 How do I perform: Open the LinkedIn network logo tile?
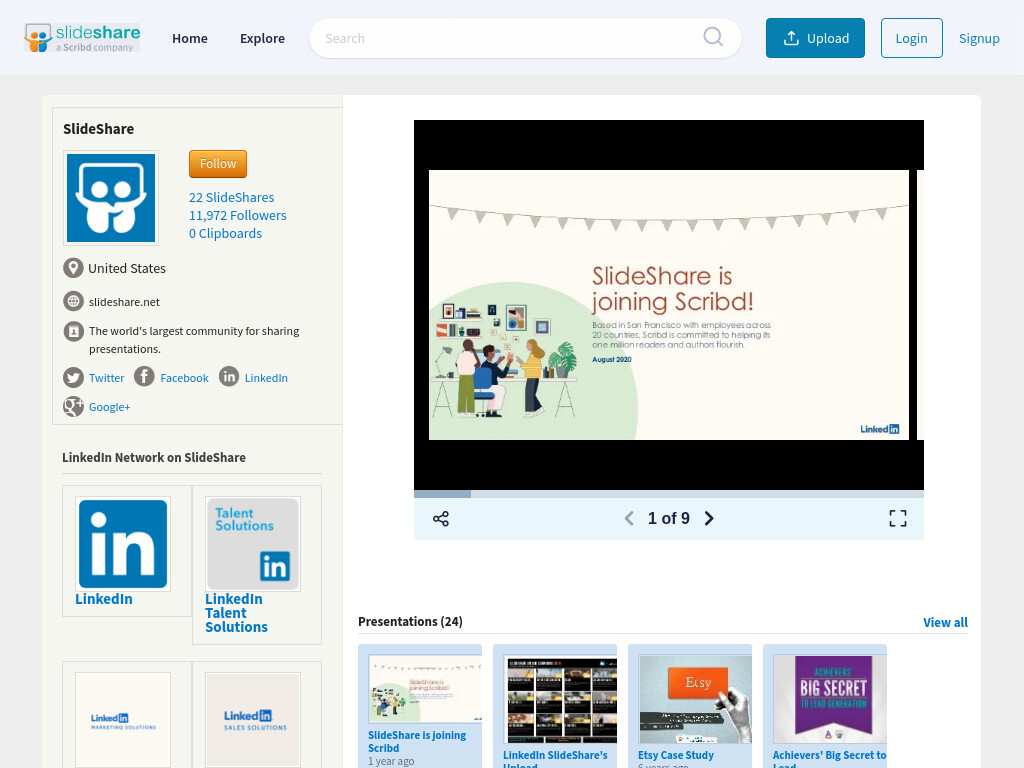click(123, 544)
